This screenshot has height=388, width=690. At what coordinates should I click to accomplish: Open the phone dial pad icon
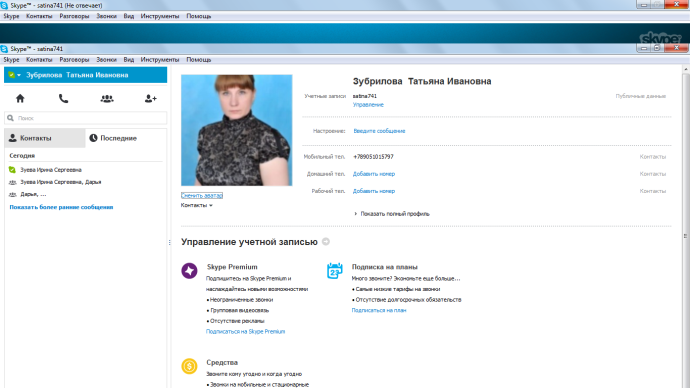pos(63,99)
